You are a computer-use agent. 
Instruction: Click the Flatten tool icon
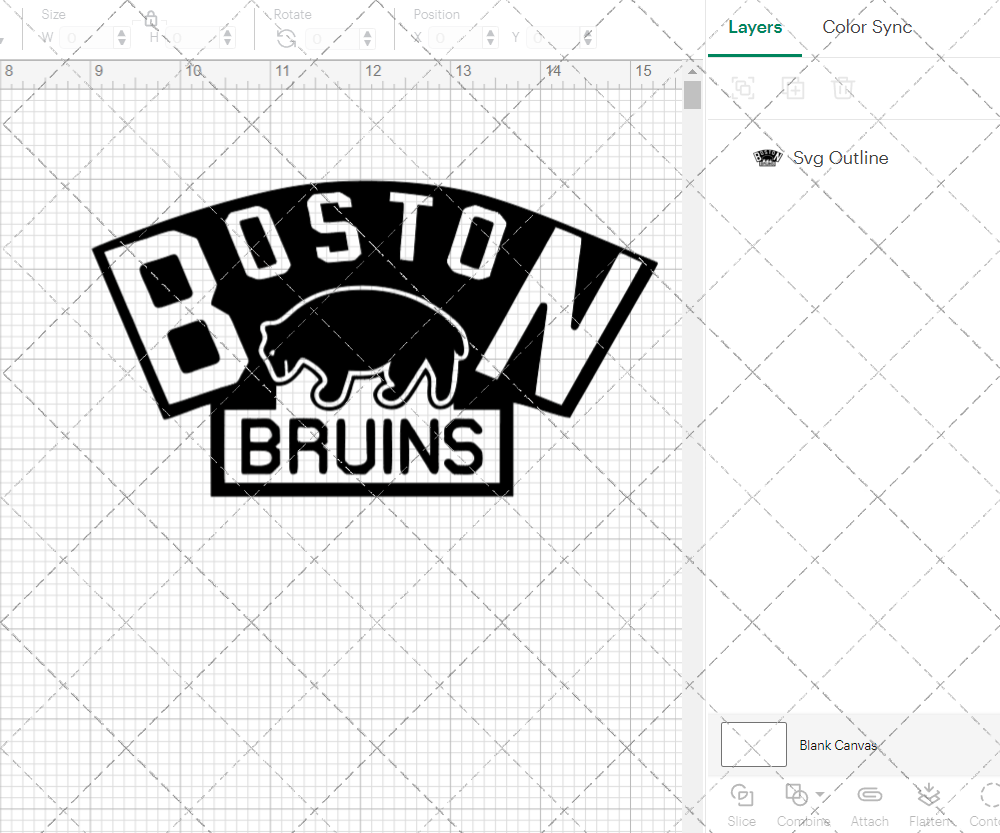click(x=929, y=795)
